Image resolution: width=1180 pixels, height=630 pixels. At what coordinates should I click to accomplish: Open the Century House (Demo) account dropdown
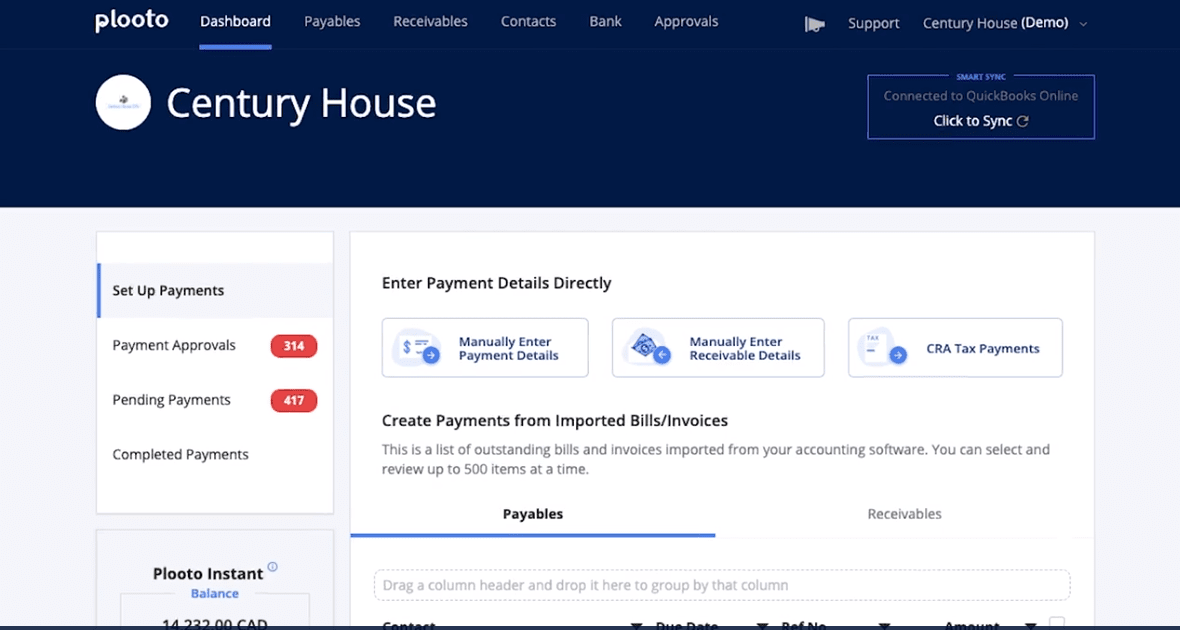(x=1004, y=21)
